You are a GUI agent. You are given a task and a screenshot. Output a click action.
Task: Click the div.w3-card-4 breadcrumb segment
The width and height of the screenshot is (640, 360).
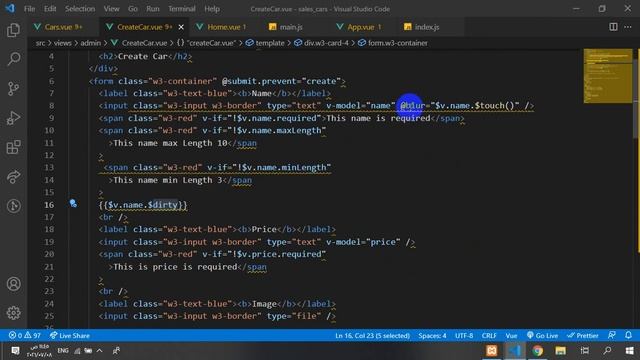[322, 43]
